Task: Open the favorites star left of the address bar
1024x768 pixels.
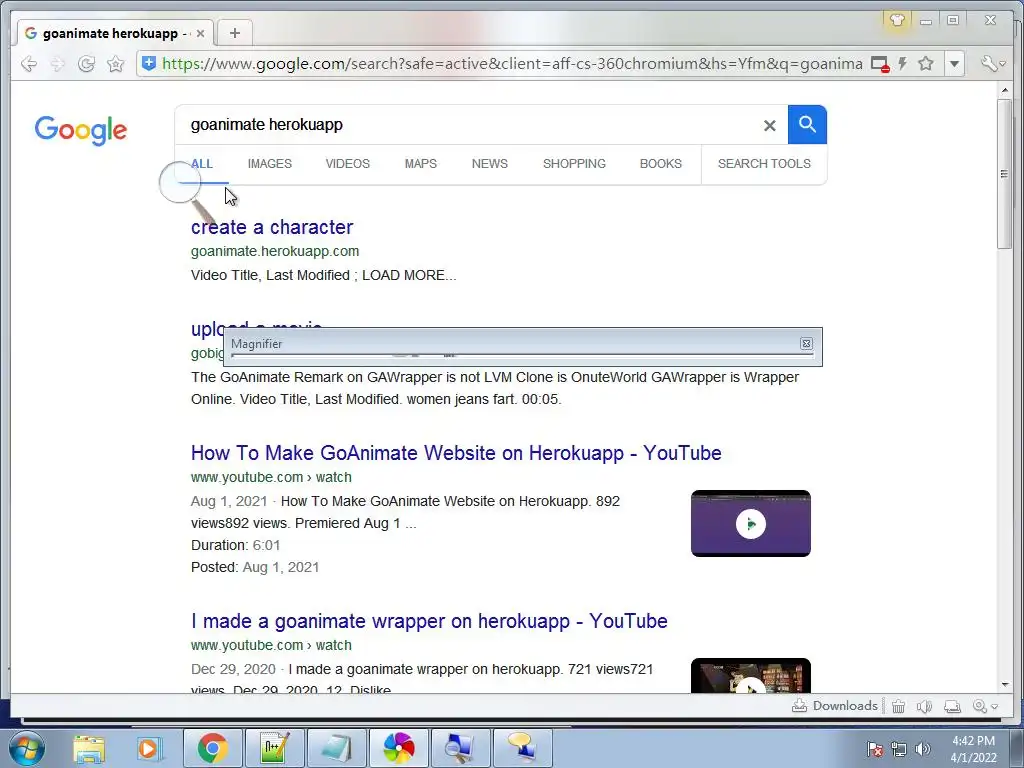Action: pyautogui.click(x=116, y=63)
